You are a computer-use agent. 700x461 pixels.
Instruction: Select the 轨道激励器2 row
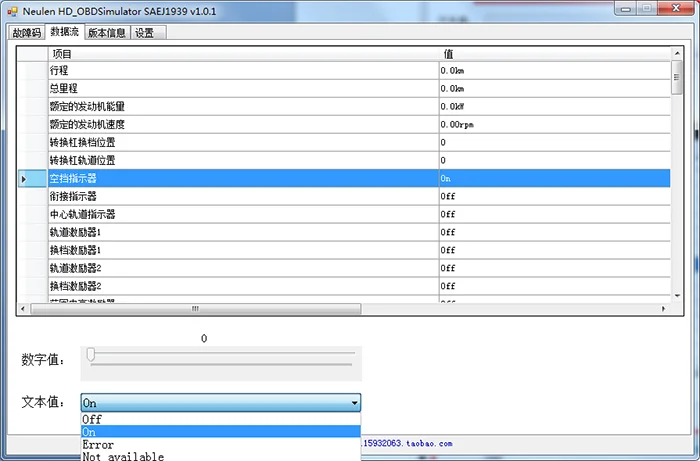pyautogui.click(x=344, y=268)
